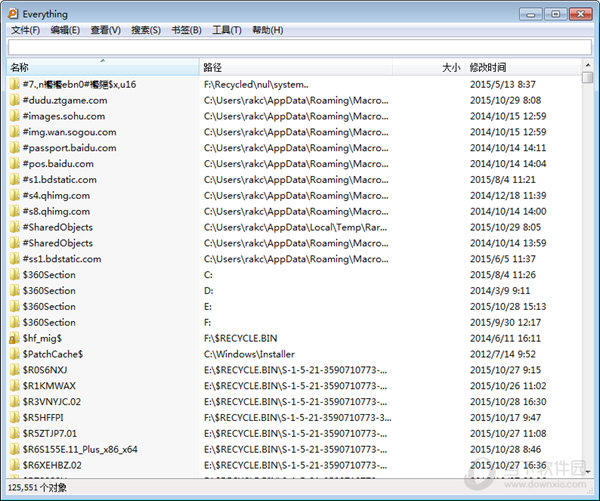Viewport: 600px width, 501px height.
Task: Click locked folder icon beside $hf_mig$
Action: point(14,338)
